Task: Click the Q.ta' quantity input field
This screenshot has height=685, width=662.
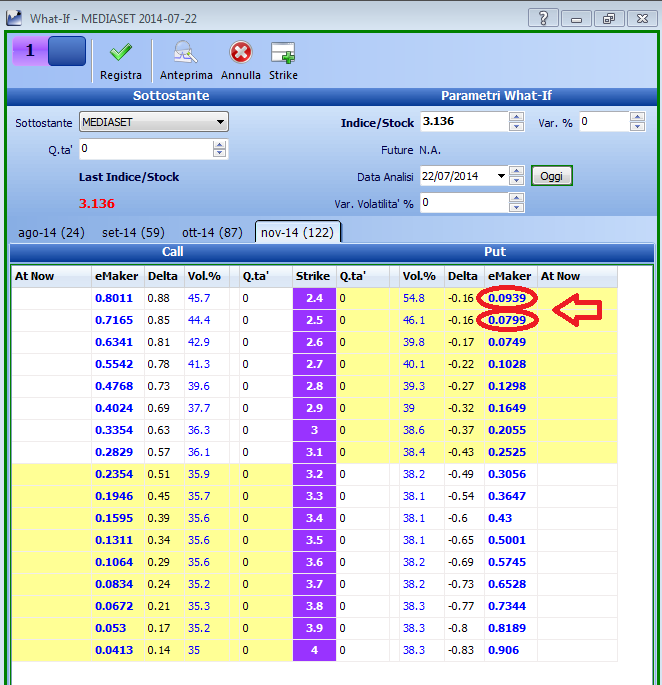Action: [x=146, y=149]
